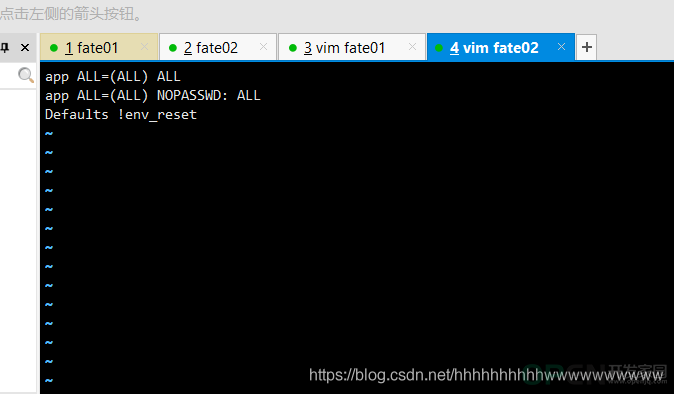Image resolution: width=674 pixels, height=394 pixels.
Task: Close the left side panel
Action: (25, 47)
